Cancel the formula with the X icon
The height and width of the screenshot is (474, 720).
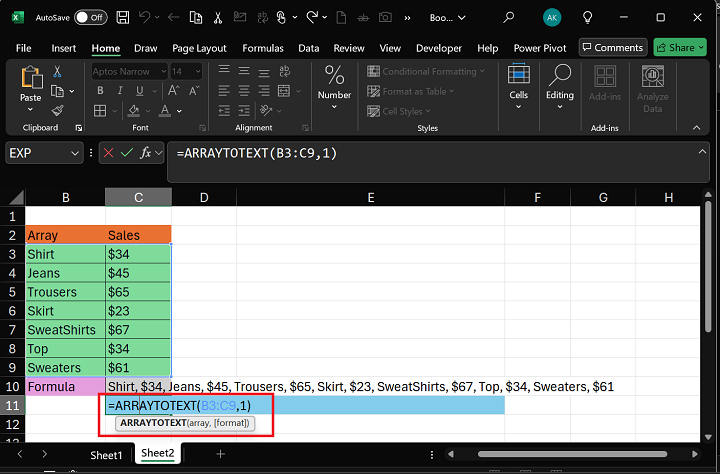(108, 153)
